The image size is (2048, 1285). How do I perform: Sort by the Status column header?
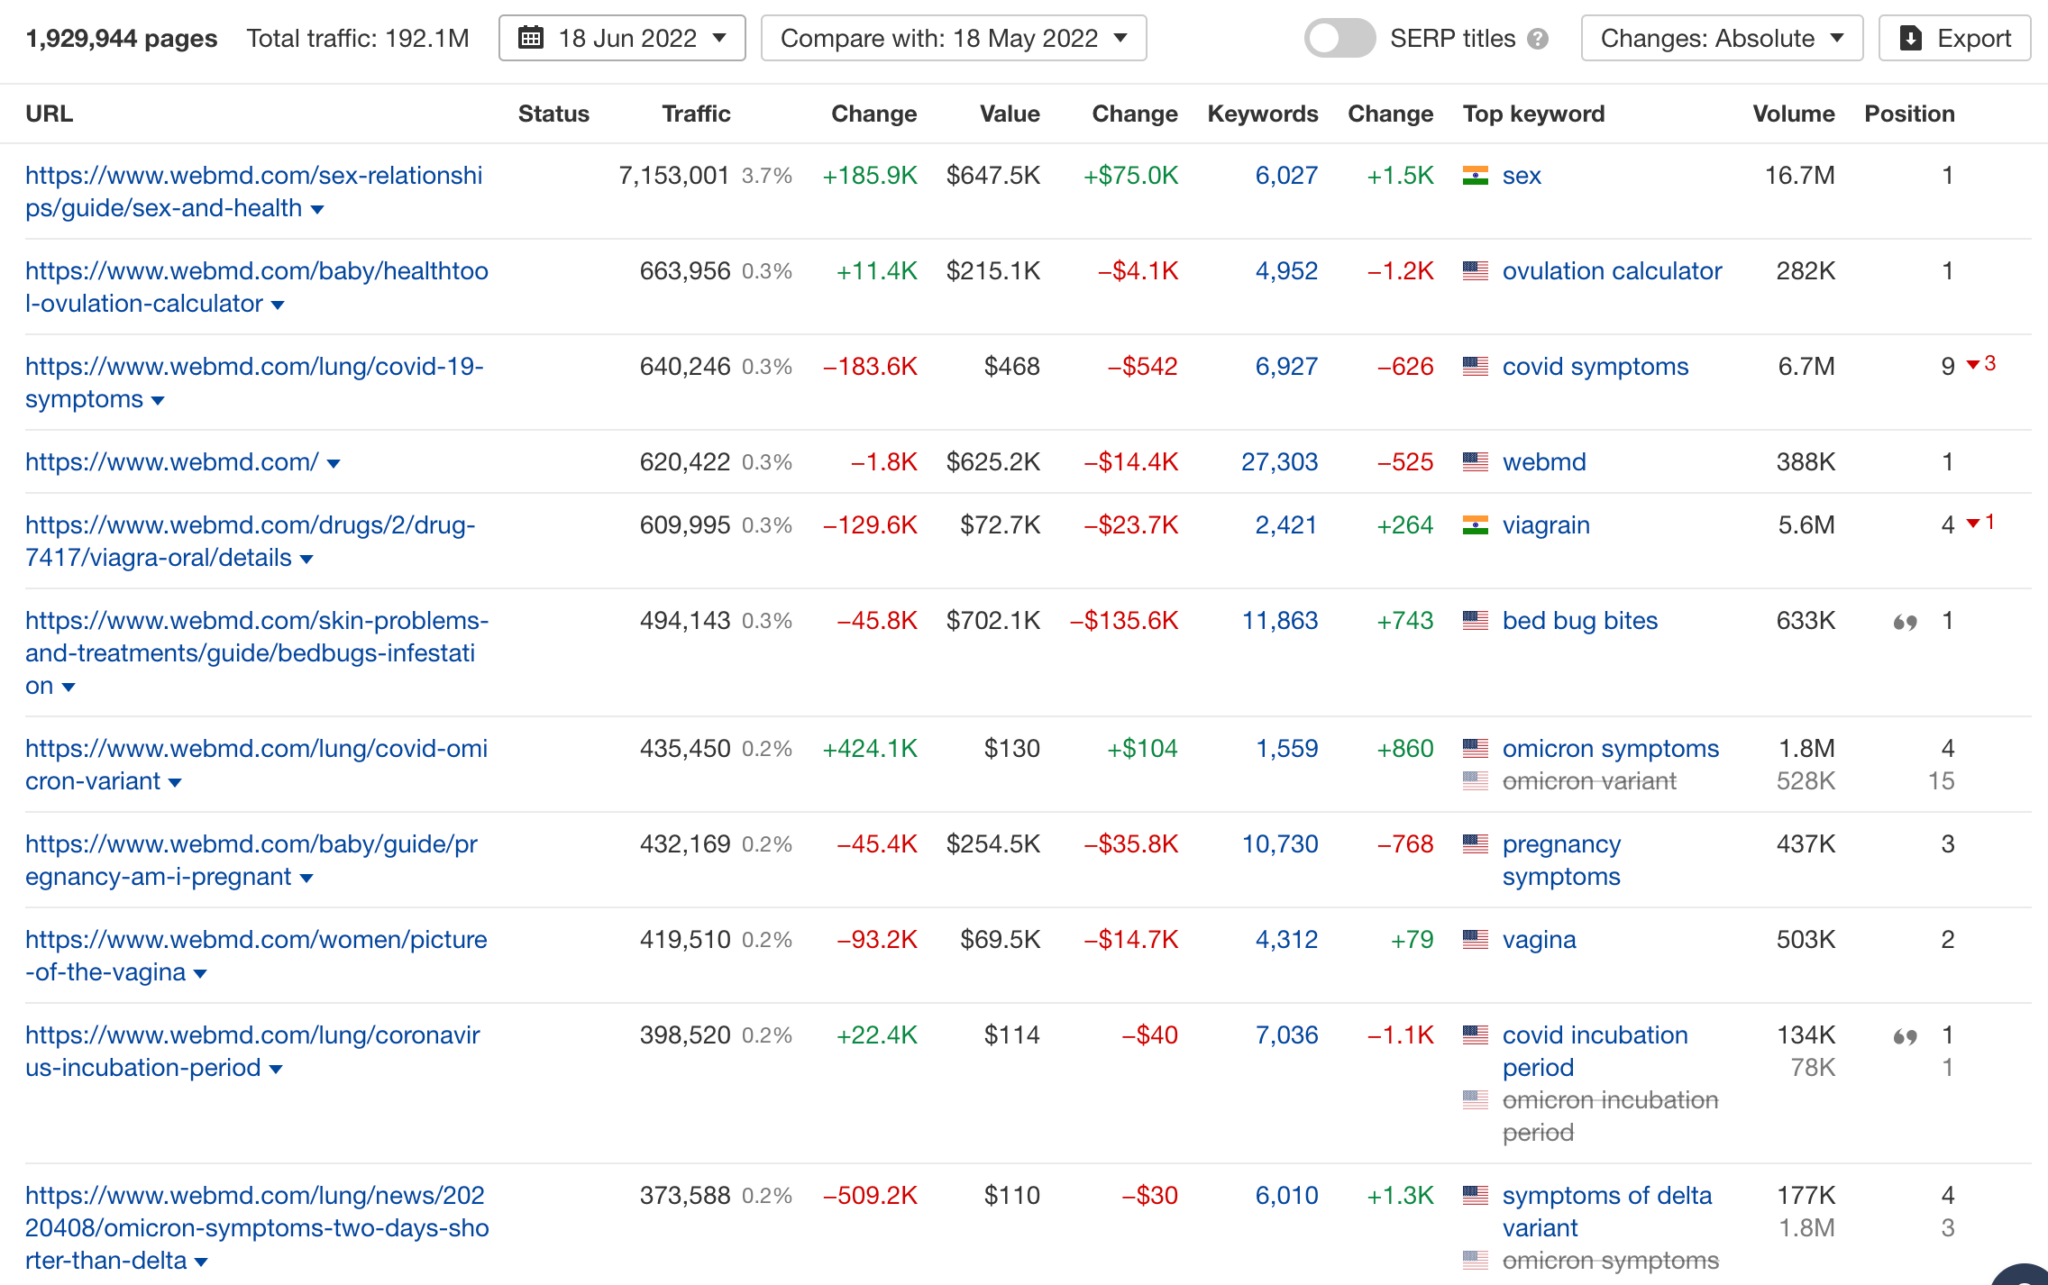coord(553,114)
